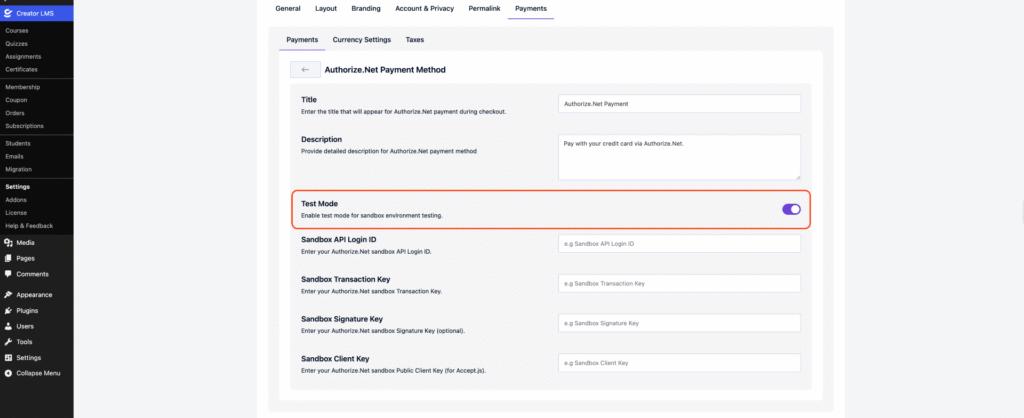Focus the Sandbox Transaction Key field
Screen dimensions: 1024x418
pos(679,283)
